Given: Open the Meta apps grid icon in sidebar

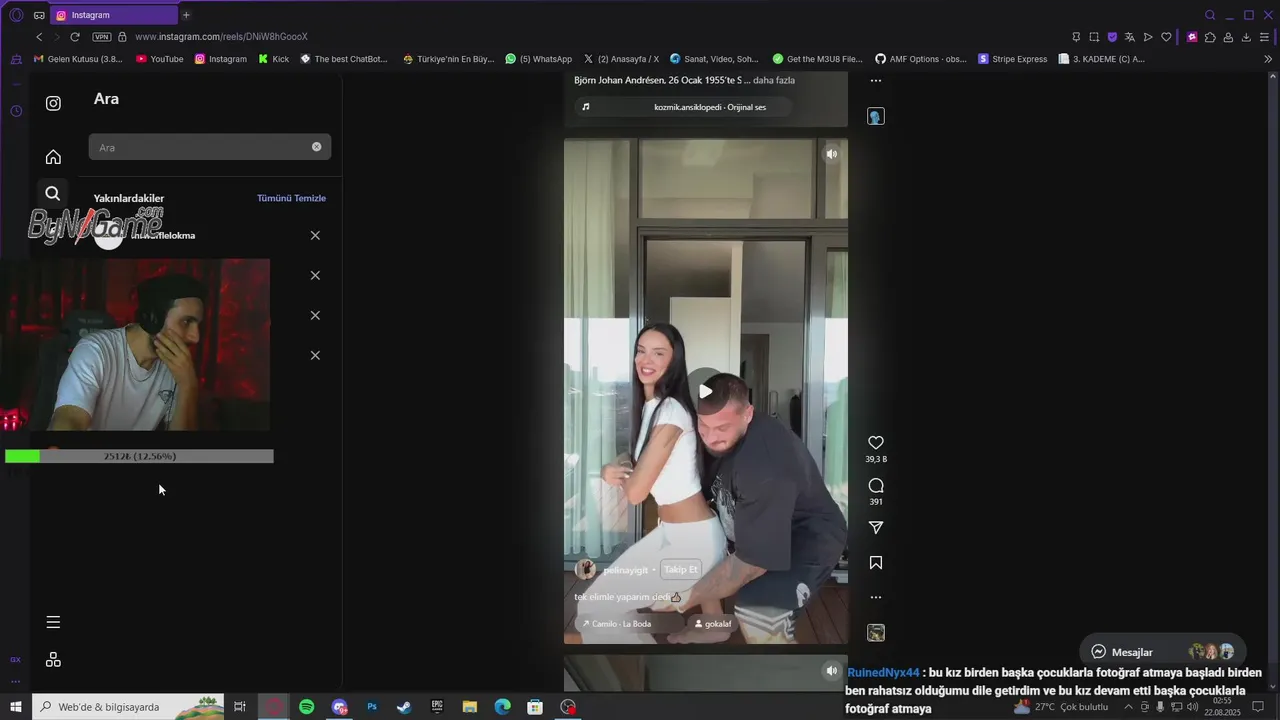Looking at the screenshot, I should pyautogui.click(x=53, y=660).
